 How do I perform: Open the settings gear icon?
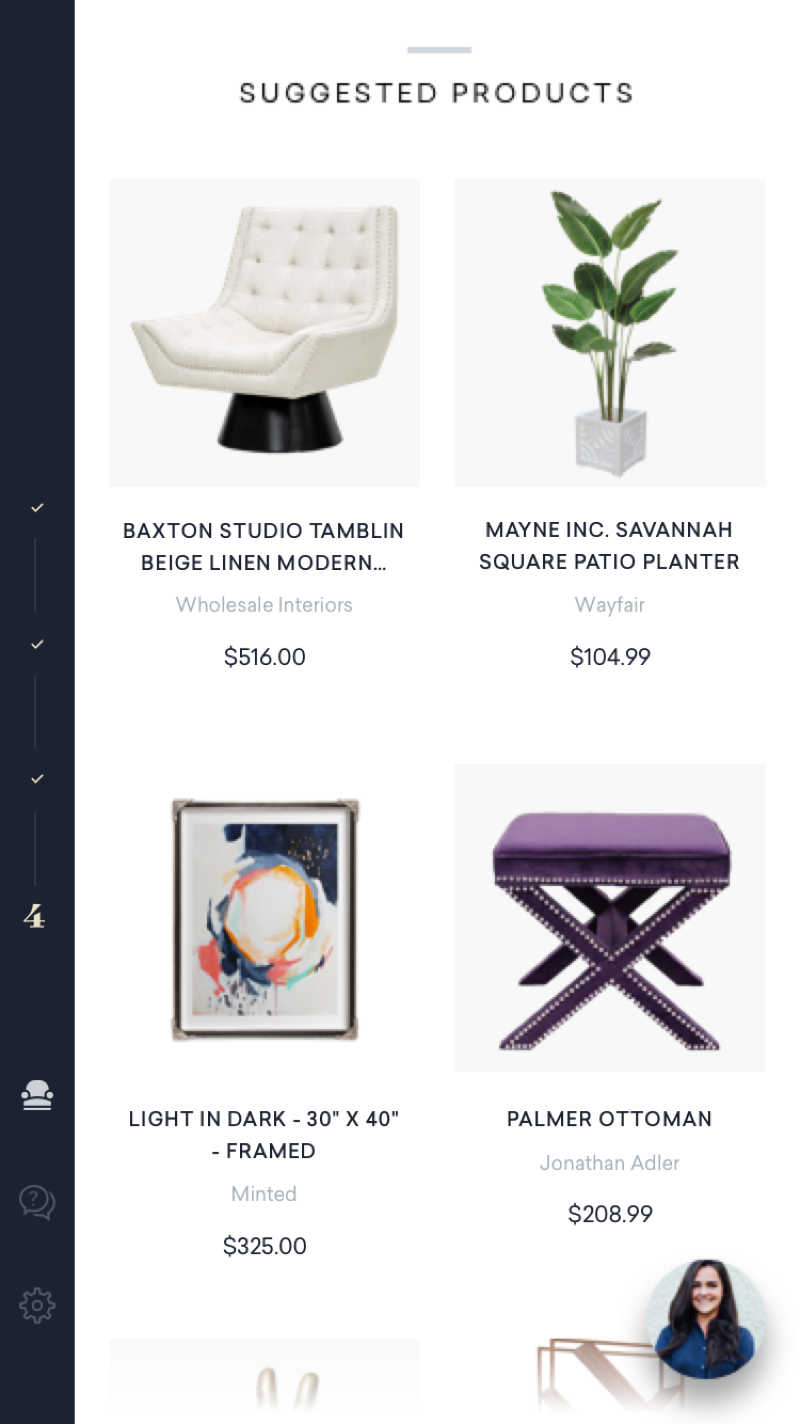pyautogui.click(x=37, y=1305)
